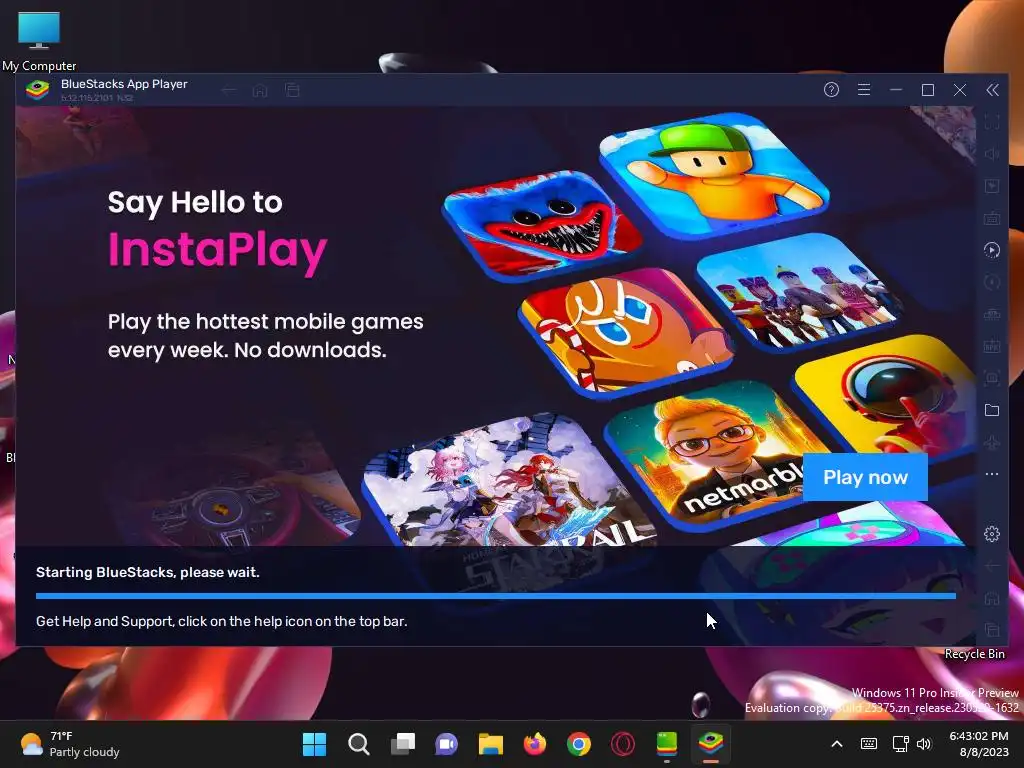Click the back arrow in BlueStacks title bar
Image resolution: width=1024 pixels, height=768 pixels.
coord(228,90)
